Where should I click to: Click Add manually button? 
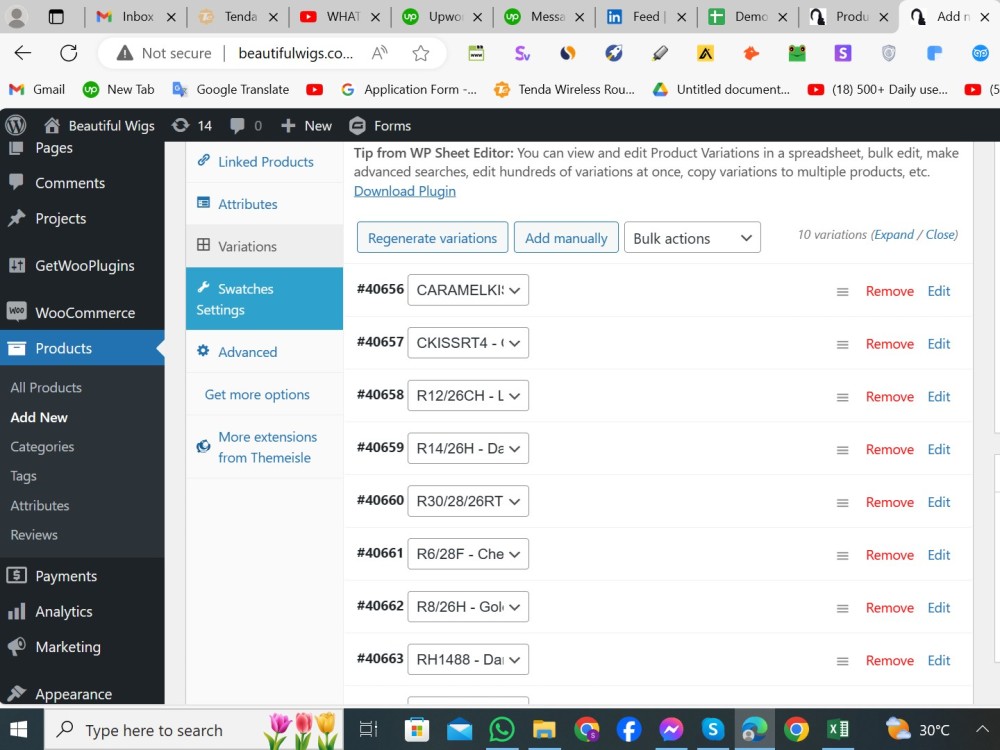click(566, 238)
